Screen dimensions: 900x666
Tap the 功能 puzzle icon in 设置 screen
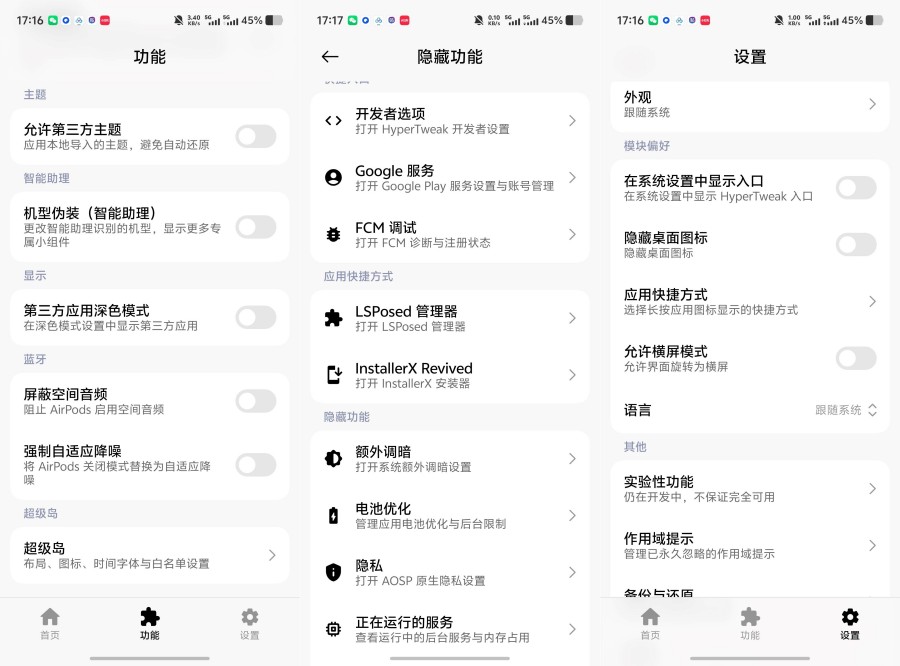pos(750,617)
